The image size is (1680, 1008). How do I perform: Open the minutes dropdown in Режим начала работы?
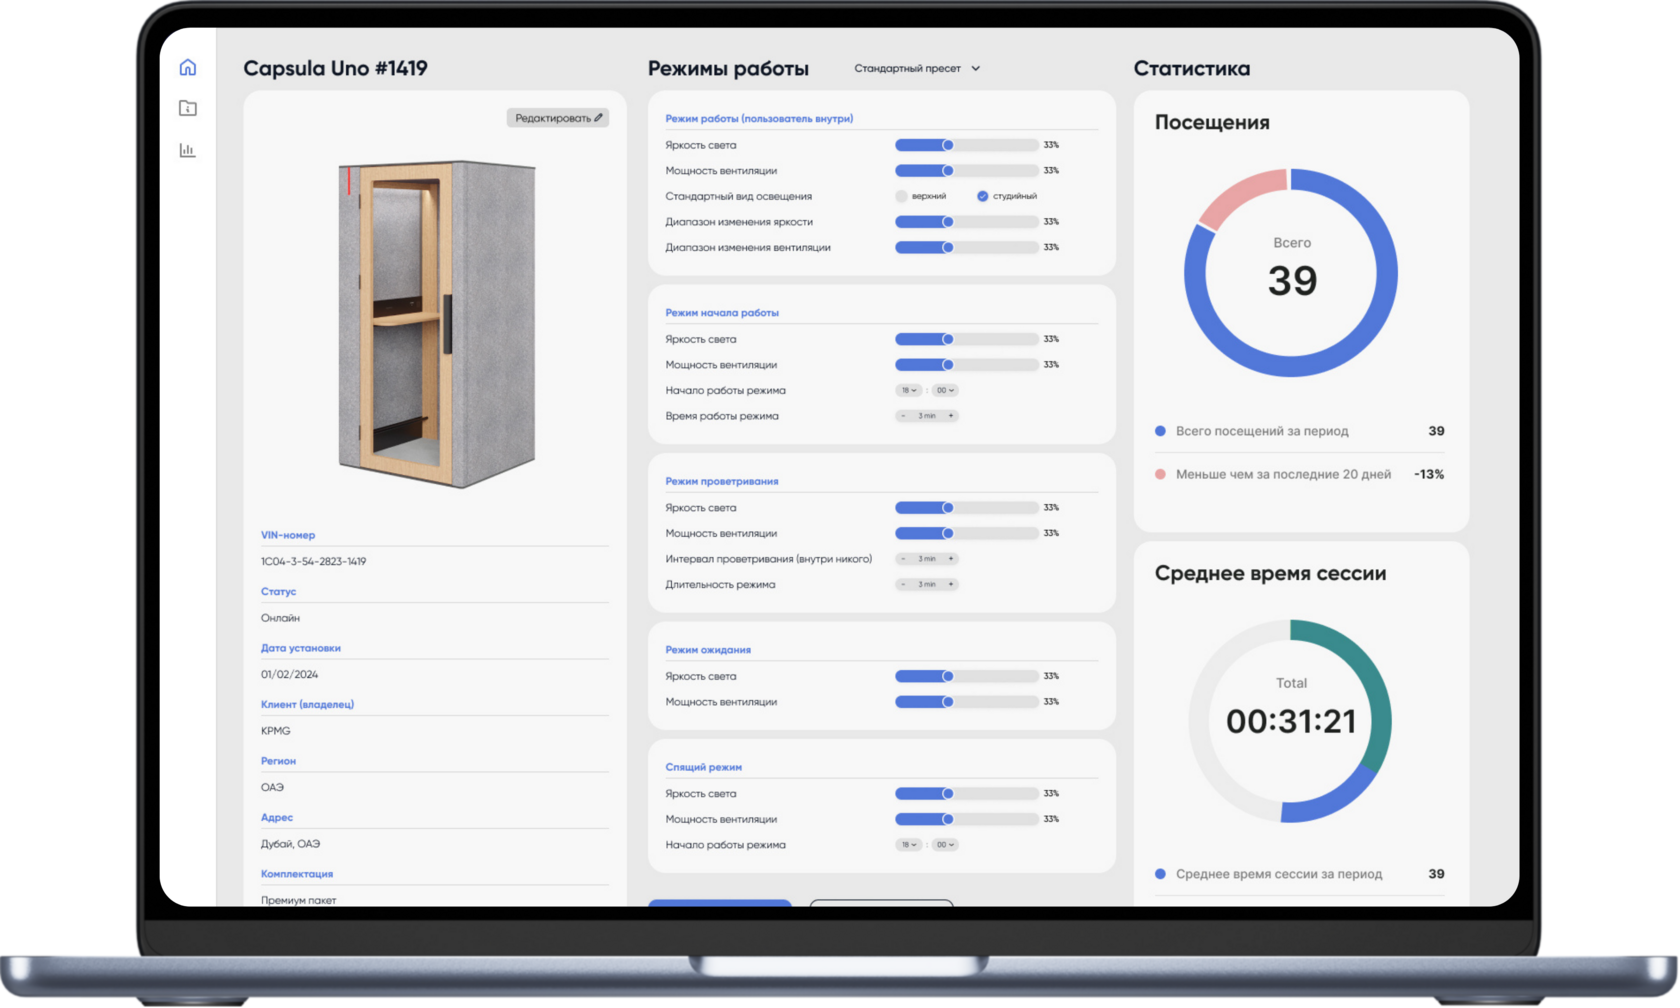tap(943, 390)
